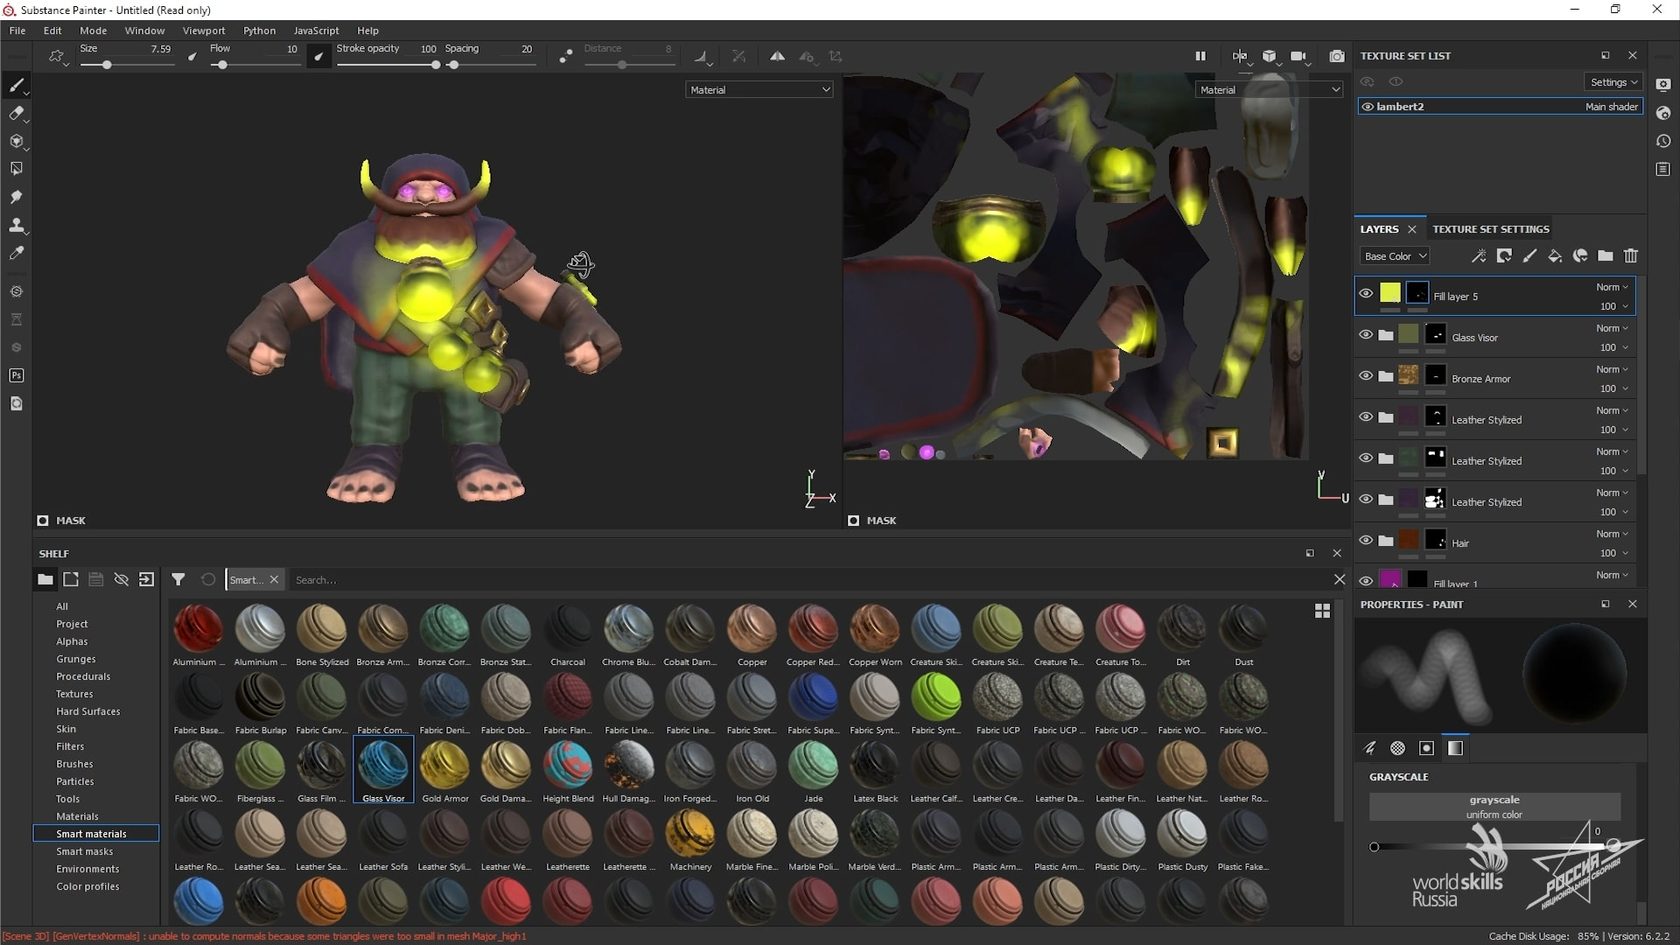Switch to the Layers tab
The image size is (1680, 945).
coord(1379,229)
